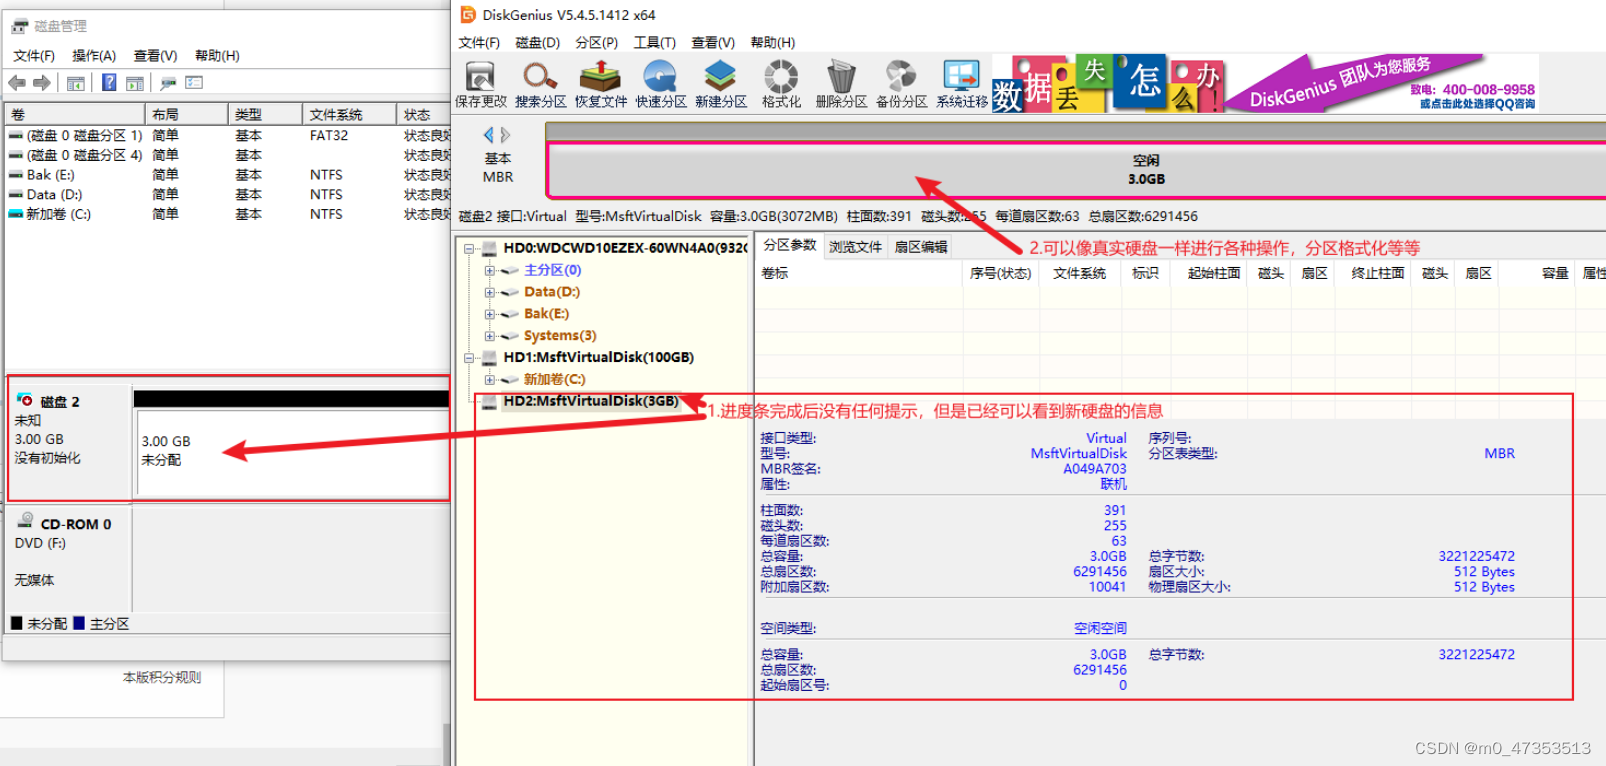Image resolution: width=1606 pixels, height=766 pixels.
Task: Click show/hide action pane icon in Disk Management
Action: (135, 83)
